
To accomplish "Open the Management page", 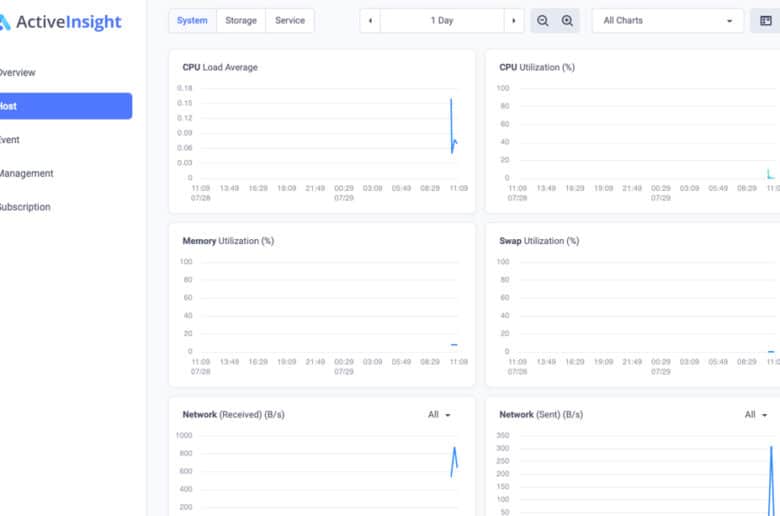I will 26,173.
